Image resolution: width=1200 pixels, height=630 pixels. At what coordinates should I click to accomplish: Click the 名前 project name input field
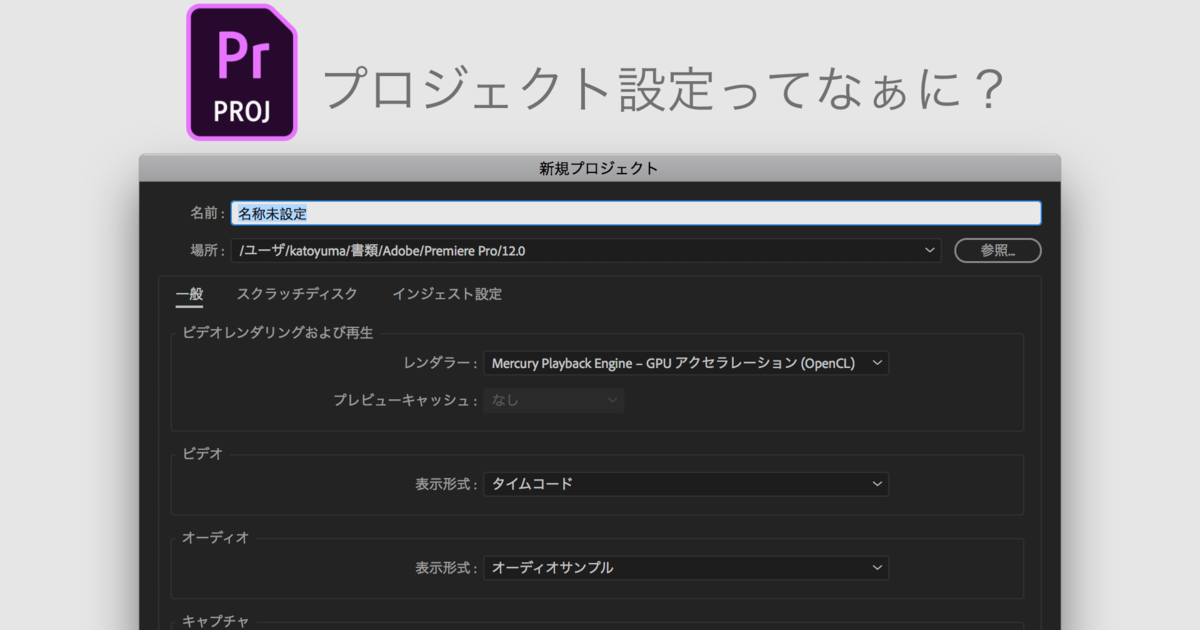point(637,212)
